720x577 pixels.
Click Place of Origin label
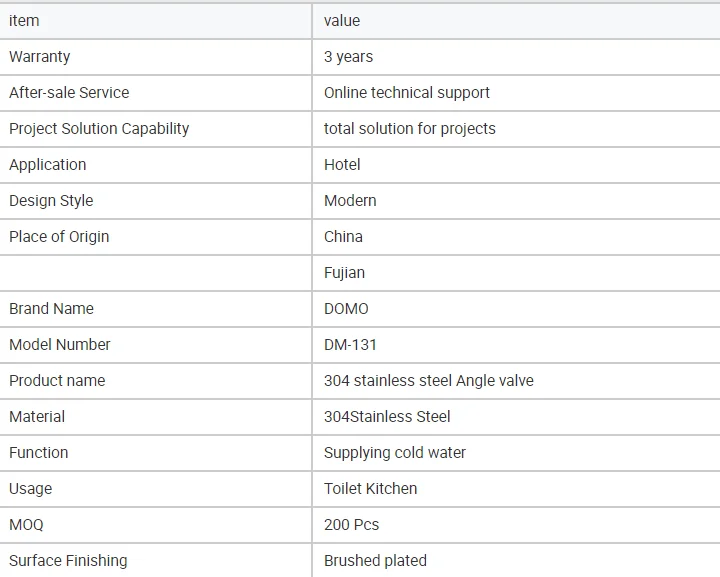59,237
